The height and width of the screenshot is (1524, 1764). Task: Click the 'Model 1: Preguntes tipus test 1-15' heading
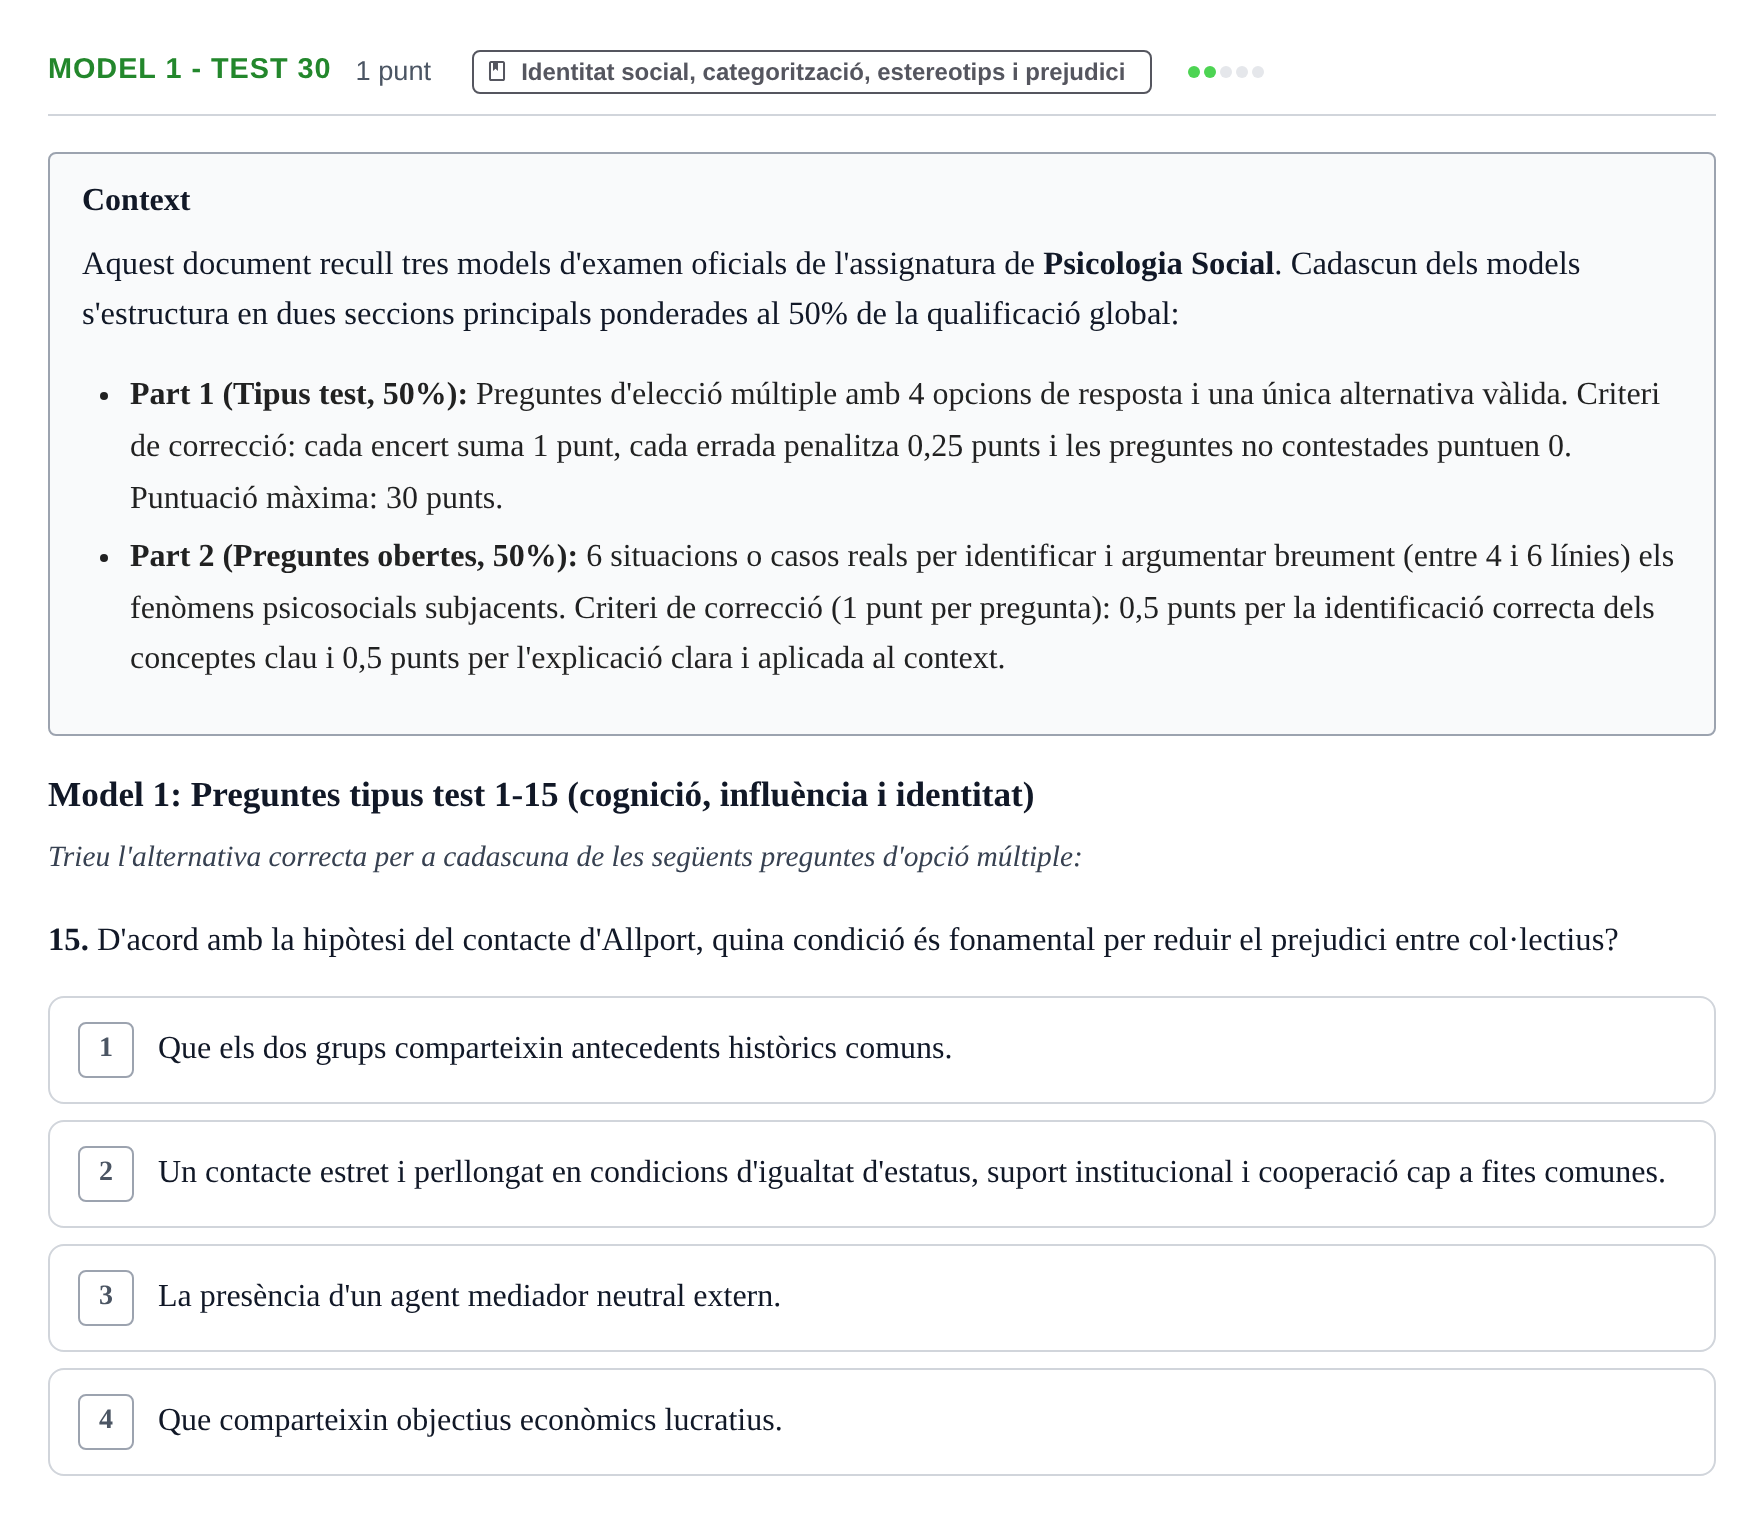pos(541,795)
